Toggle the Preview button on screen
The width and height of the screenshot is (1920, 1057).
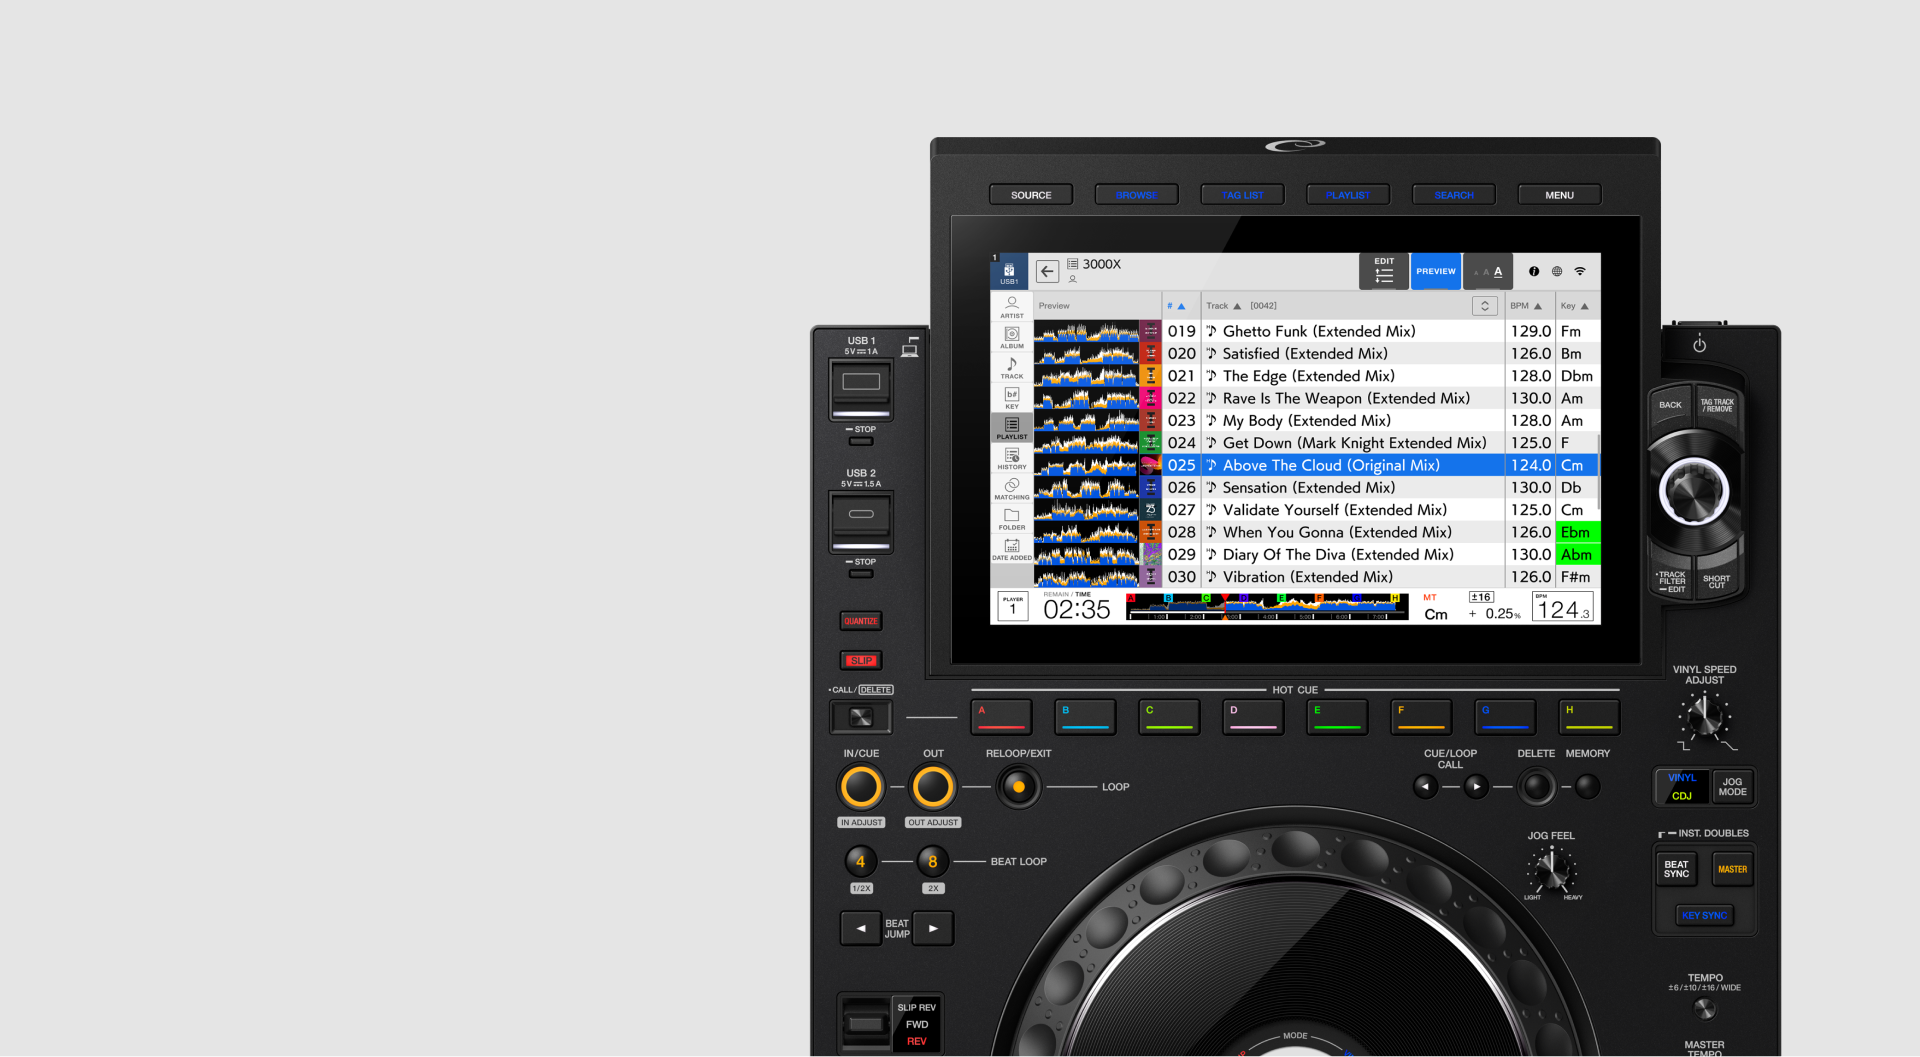1436,271
